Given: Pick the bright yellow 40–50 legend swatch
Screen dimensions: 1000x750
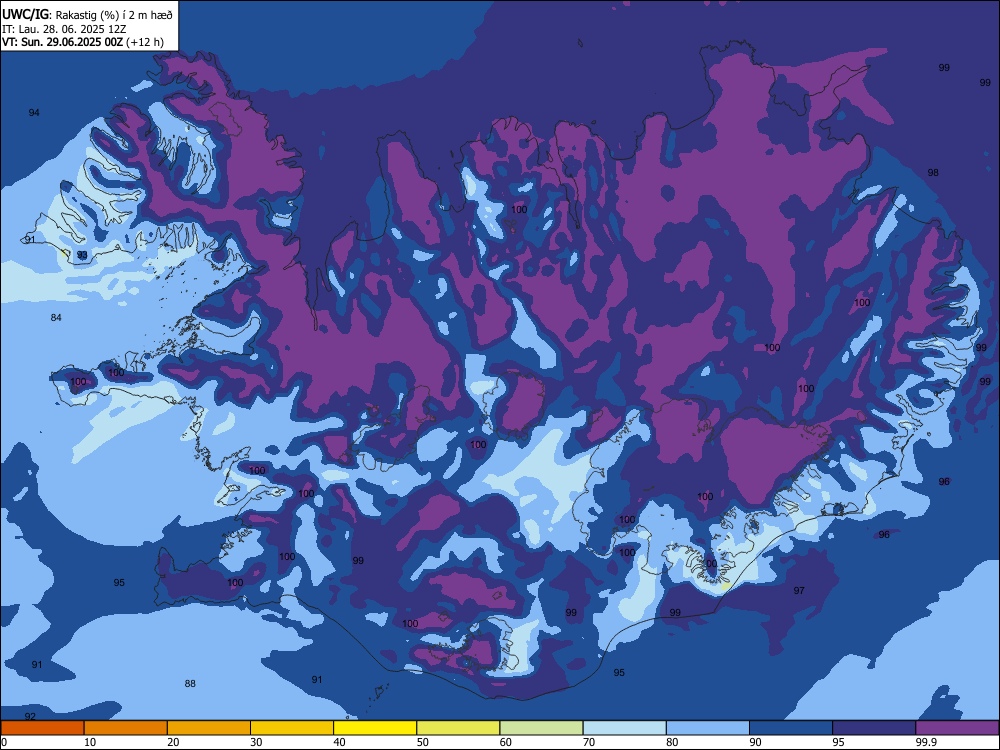Looking at the screenshot, I should (375, 728).
